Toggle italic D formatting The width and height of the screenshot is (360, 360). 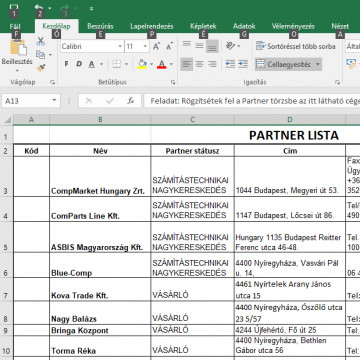[x=79, y=64]
